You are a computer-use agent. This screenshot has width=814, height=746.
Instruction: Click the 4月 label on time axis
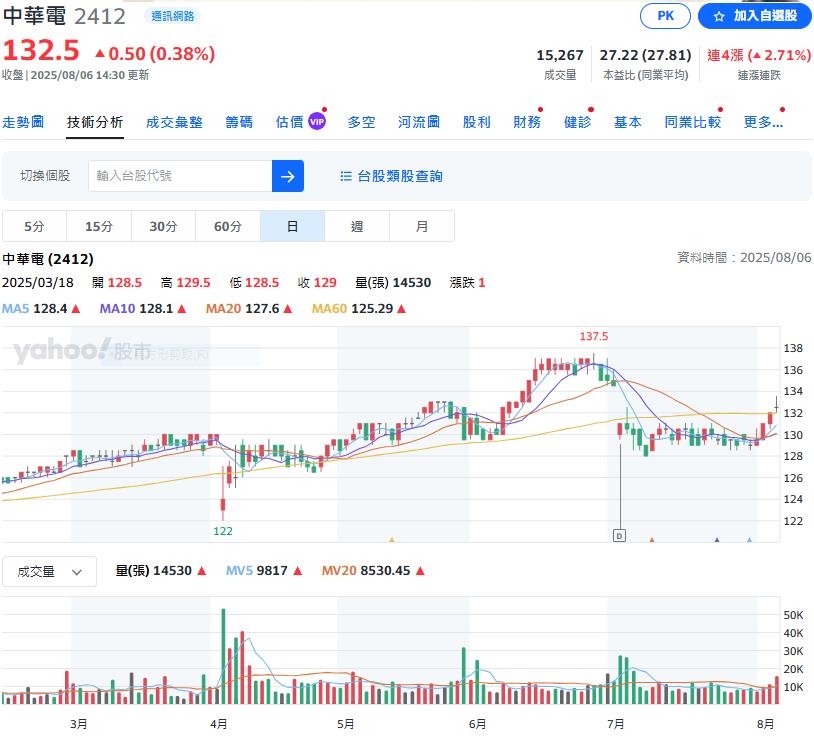219,723
